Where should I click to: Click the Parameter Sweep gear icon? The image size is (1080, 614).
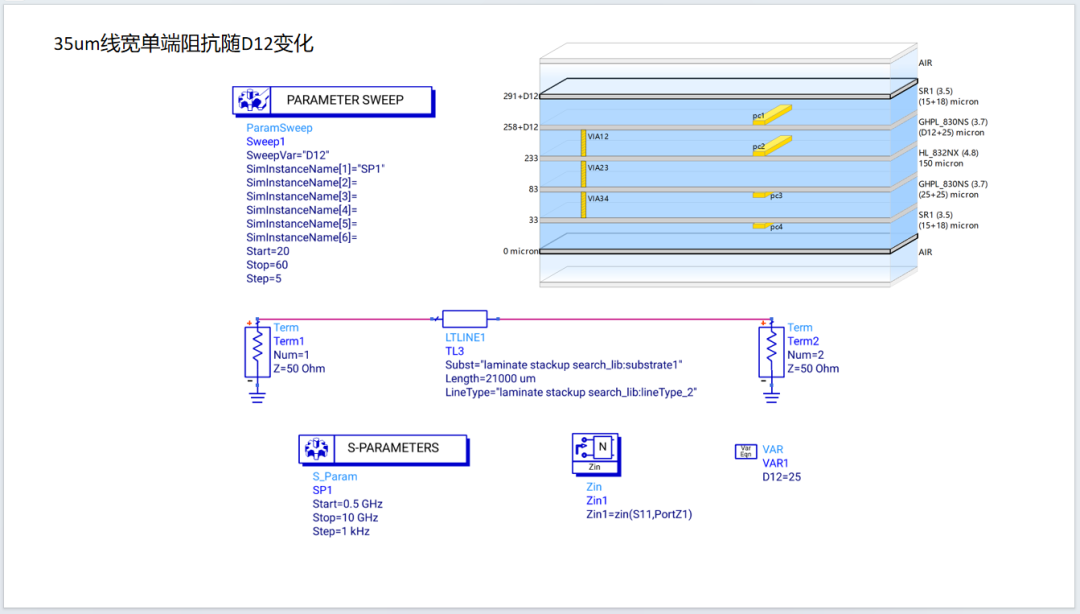click(x=253, y=100)
